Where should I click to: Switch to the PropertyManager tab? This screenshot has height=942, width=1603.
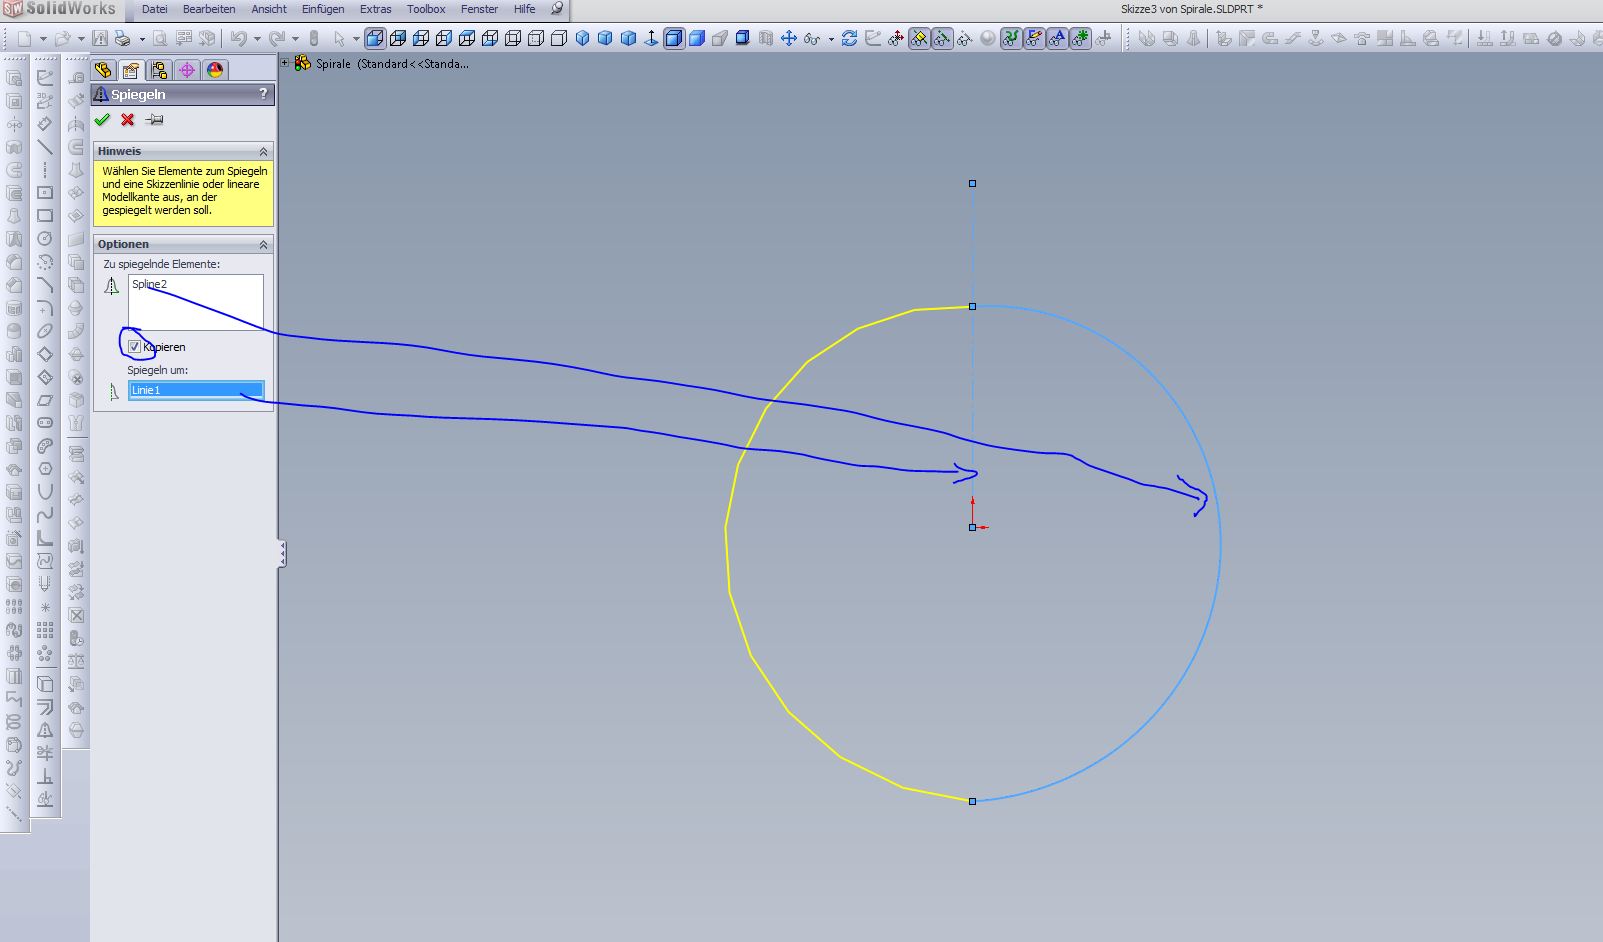[131, 70]
